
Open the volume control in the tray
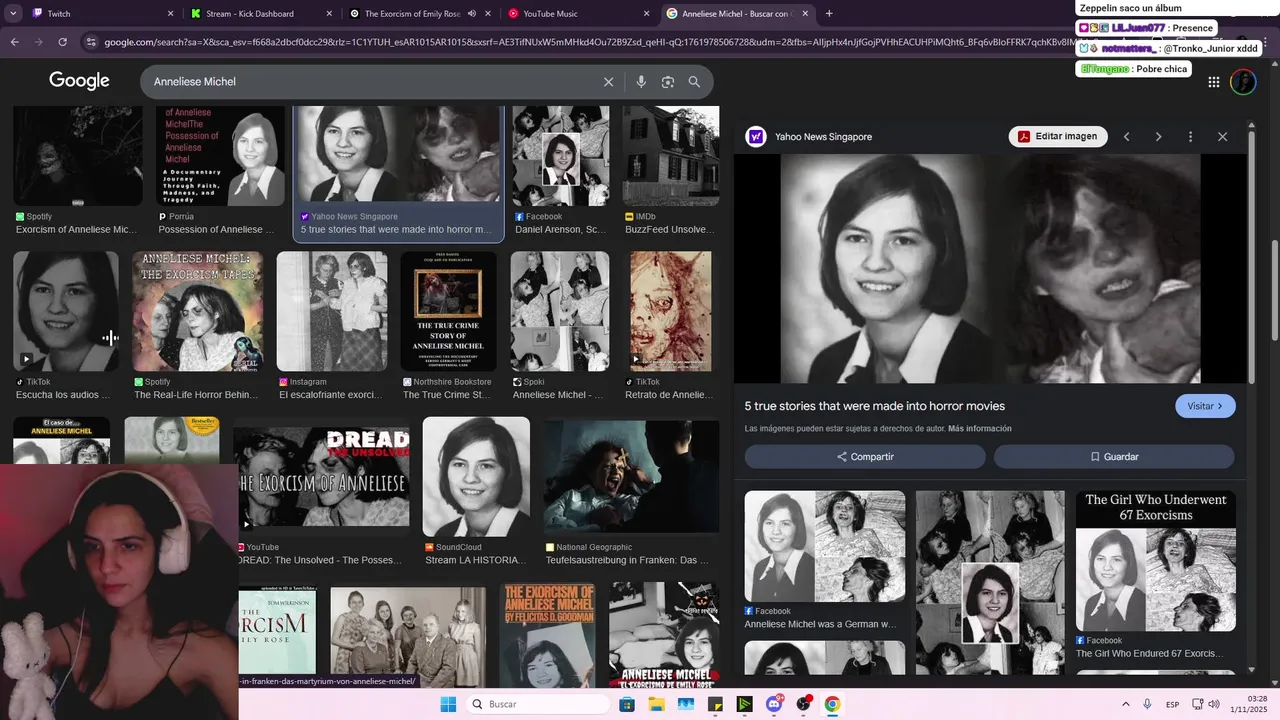click(1213, 704)
